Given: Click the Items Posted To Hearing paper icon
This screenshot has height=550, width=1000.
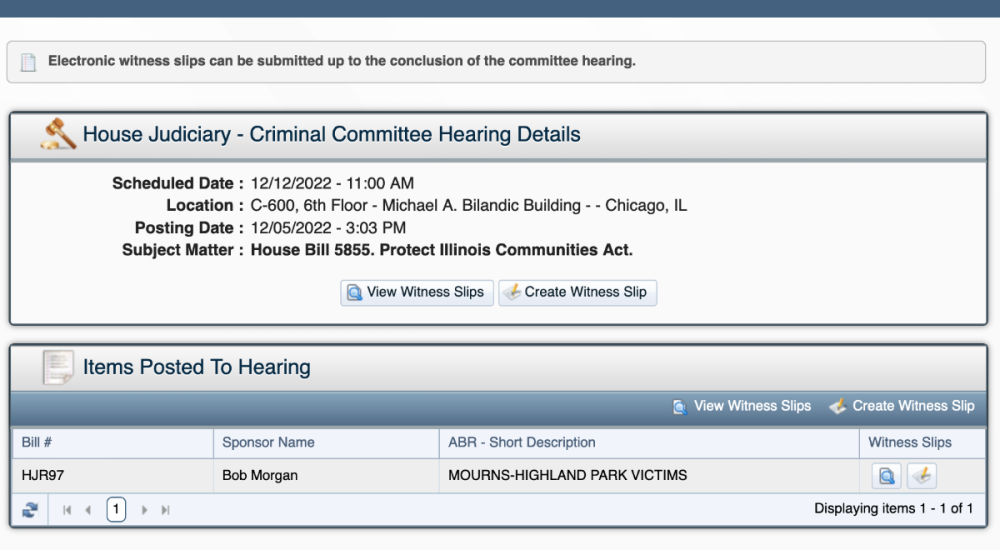Looking at the screenshot, I should tap(58, 367).
